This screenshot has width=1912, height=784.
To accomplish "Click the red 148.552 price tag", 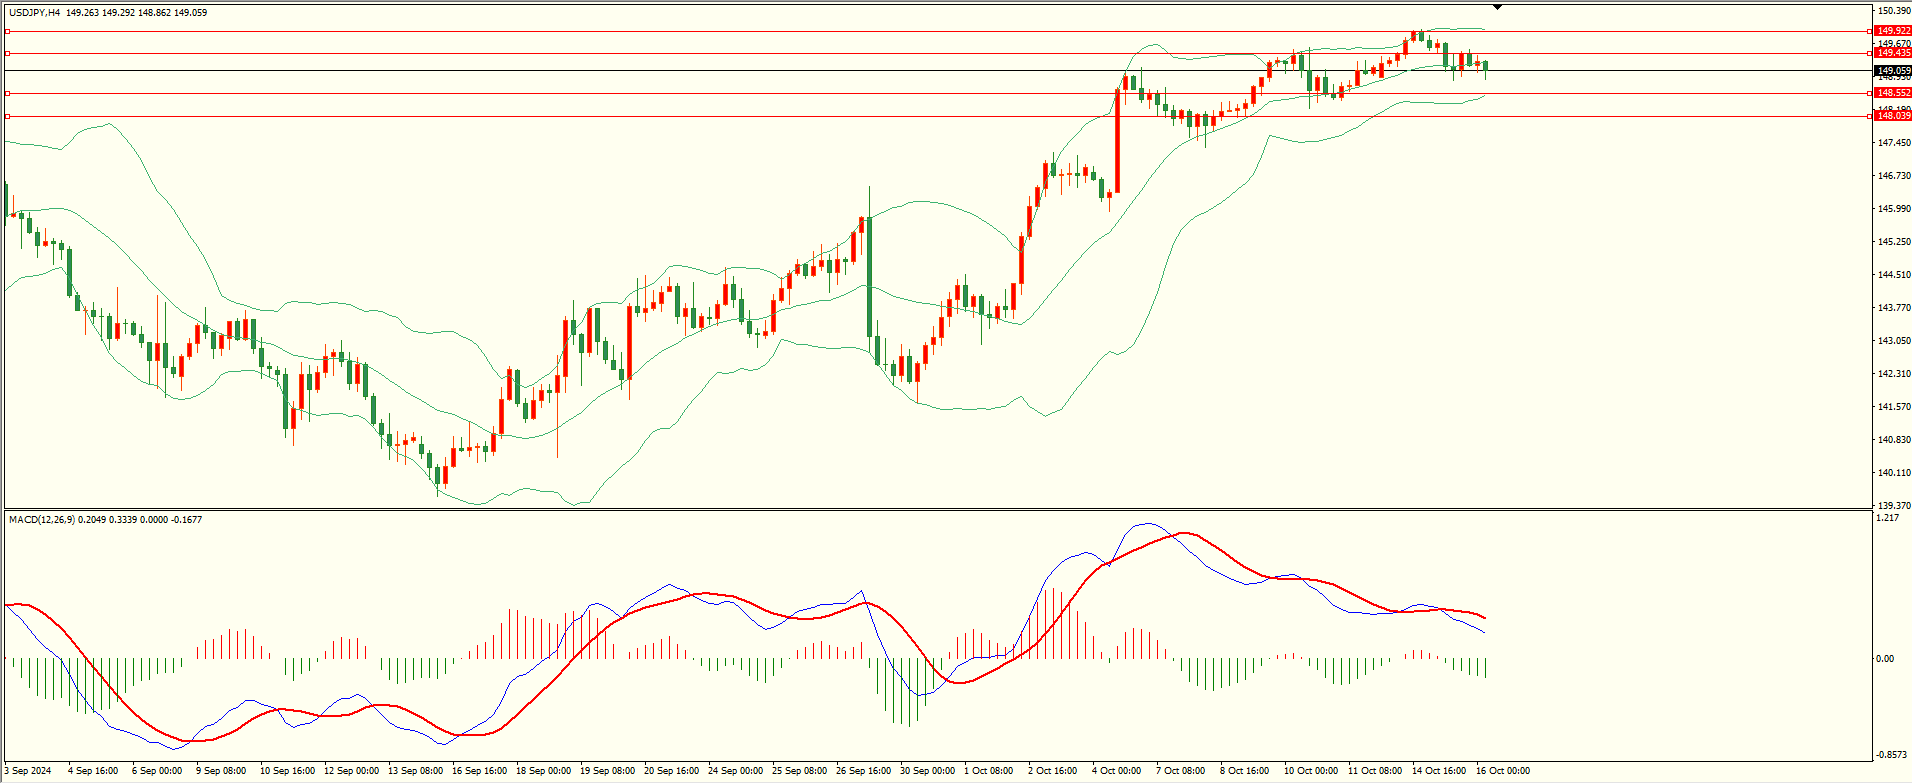I will [1893, 93].
